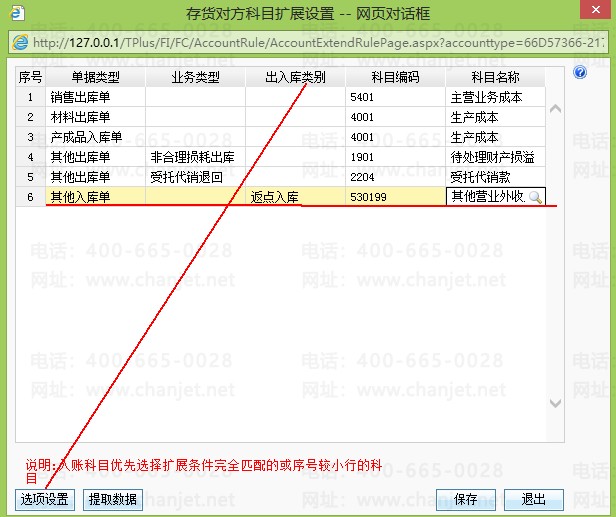
Task: Click the 1901 account code cell
Action: click(395, 157)
